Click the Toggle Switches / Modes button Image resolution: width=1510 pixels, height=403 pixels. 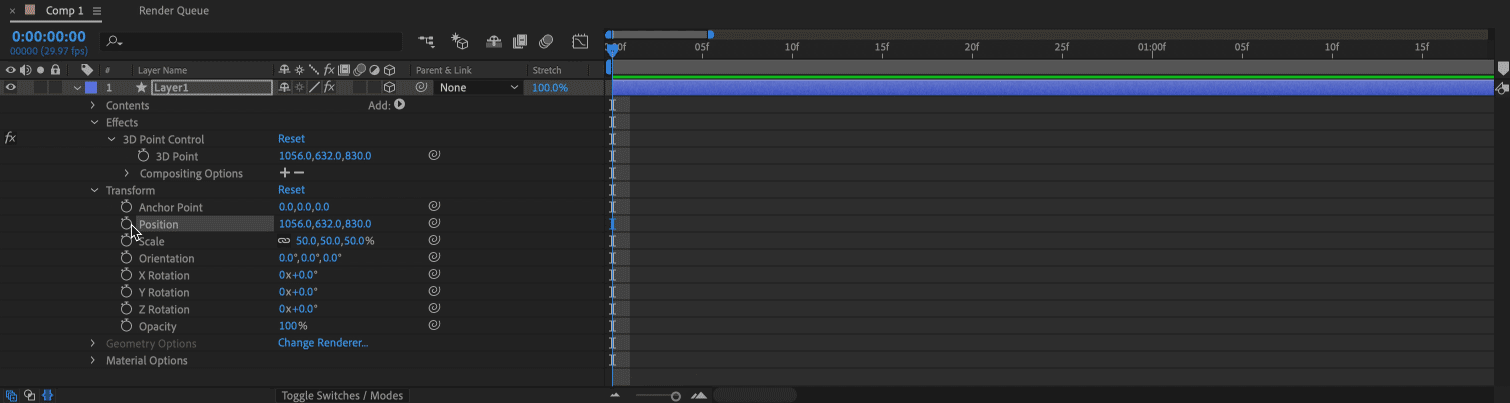pos(342,395)
